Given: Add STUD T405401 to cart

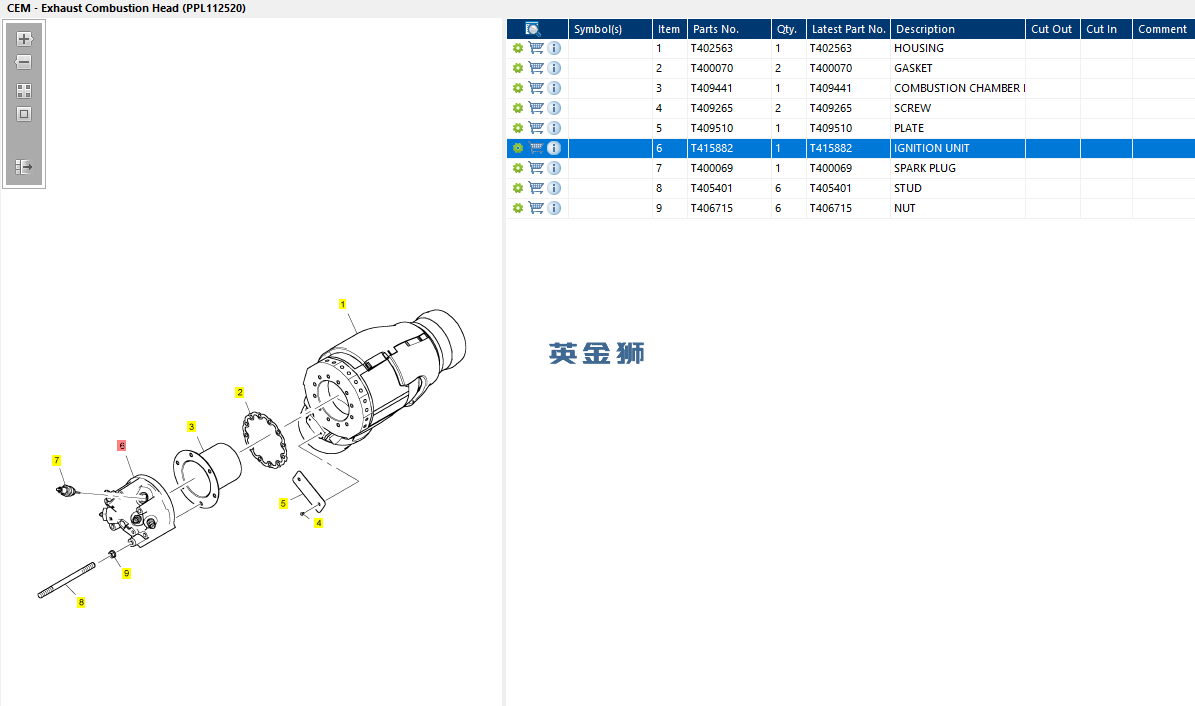Looking at the screenshot, I should coord(537,188).
